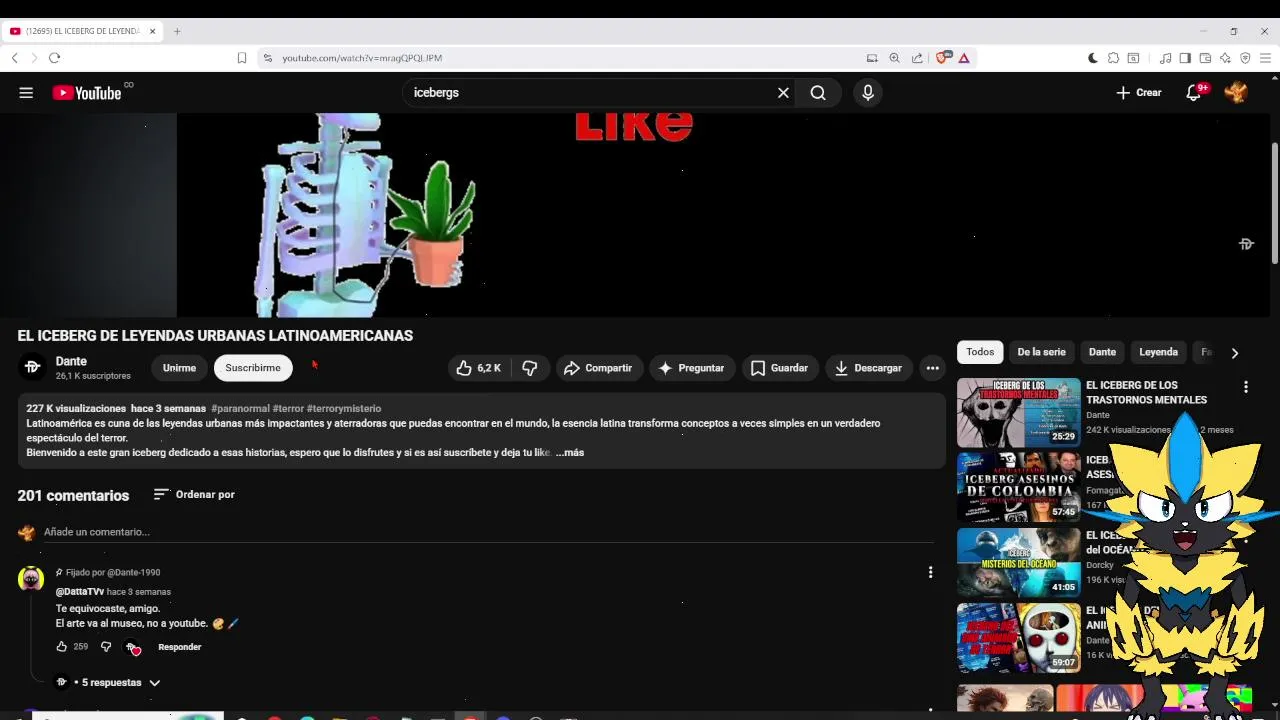Select the De la serie chip
Screen dimensions: 1280x720
click(1041, 352)
